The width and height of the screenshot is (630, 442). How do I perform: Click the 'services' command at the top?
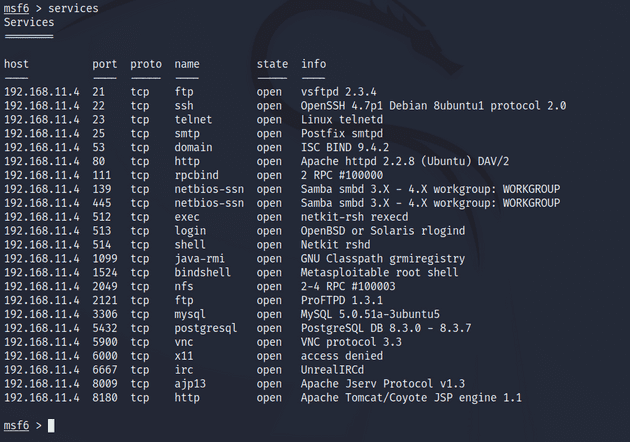[73, 8]
